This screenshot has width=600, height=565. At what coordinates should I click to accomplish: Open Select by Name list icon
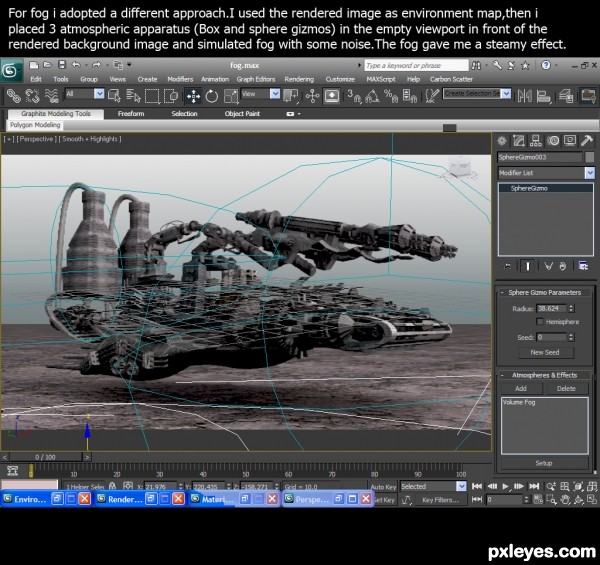(x=133, y=95)
